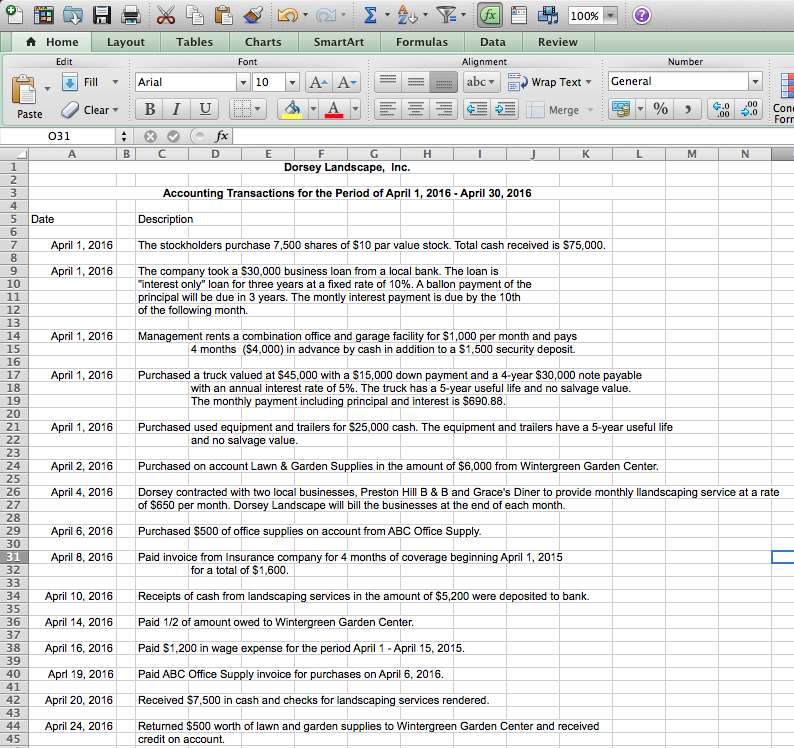
Task: Apply Percent style format
Action: click(x=660, y=109)
